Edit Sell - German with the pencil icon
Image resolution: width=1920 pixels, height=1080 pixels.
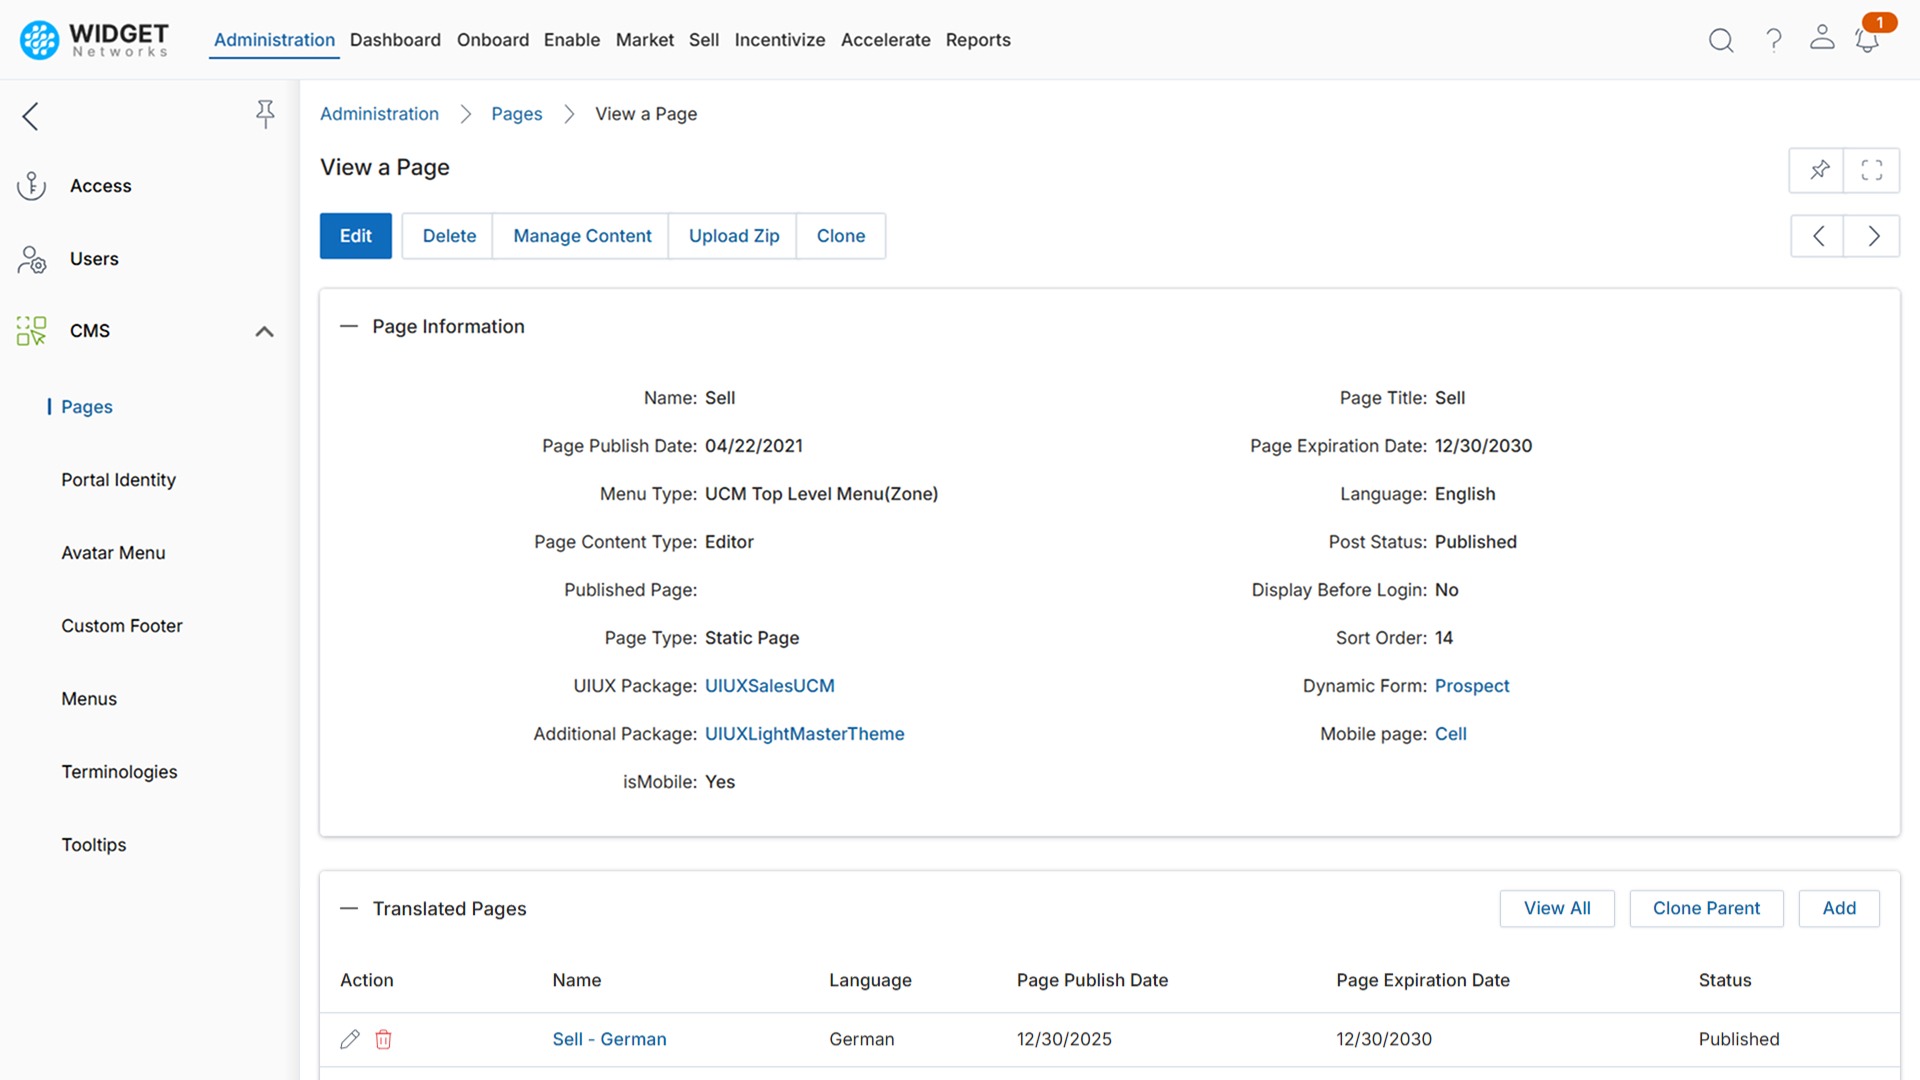pyautogui.click(x=349, y=1039)
